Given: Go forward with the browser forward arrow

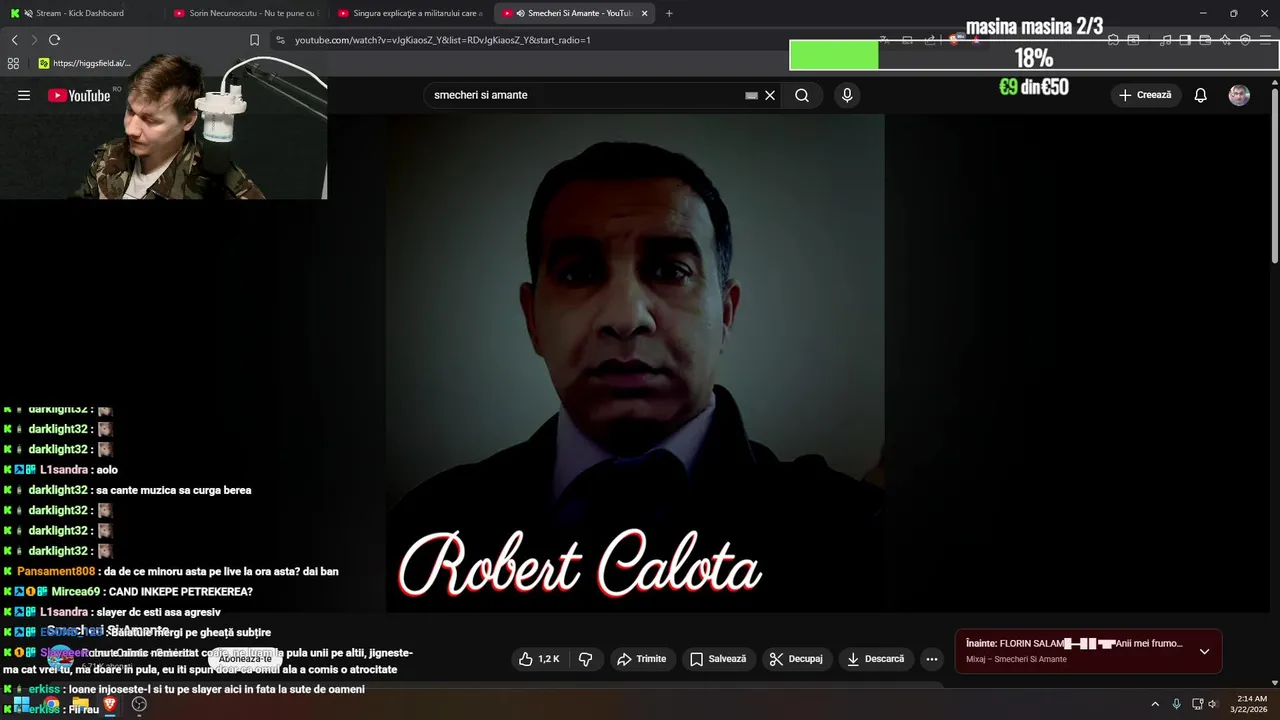Looking at the screenshot, I should (34, 40).
